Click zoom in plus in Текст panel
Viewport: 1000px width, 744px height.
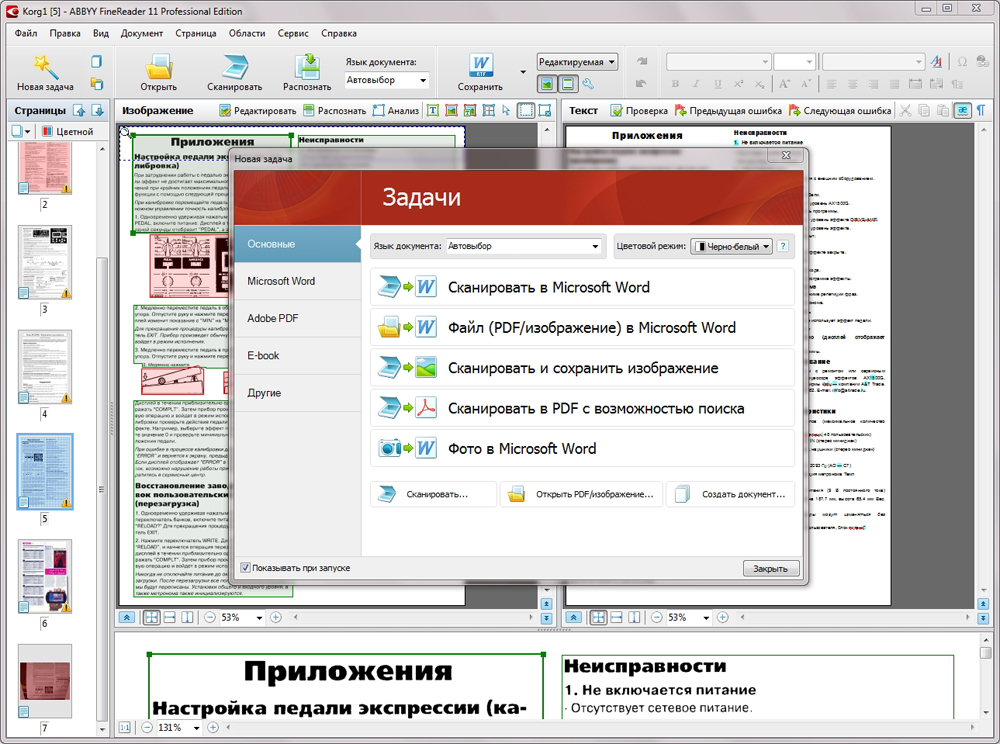pyautogui.click(x=723, y=617)
